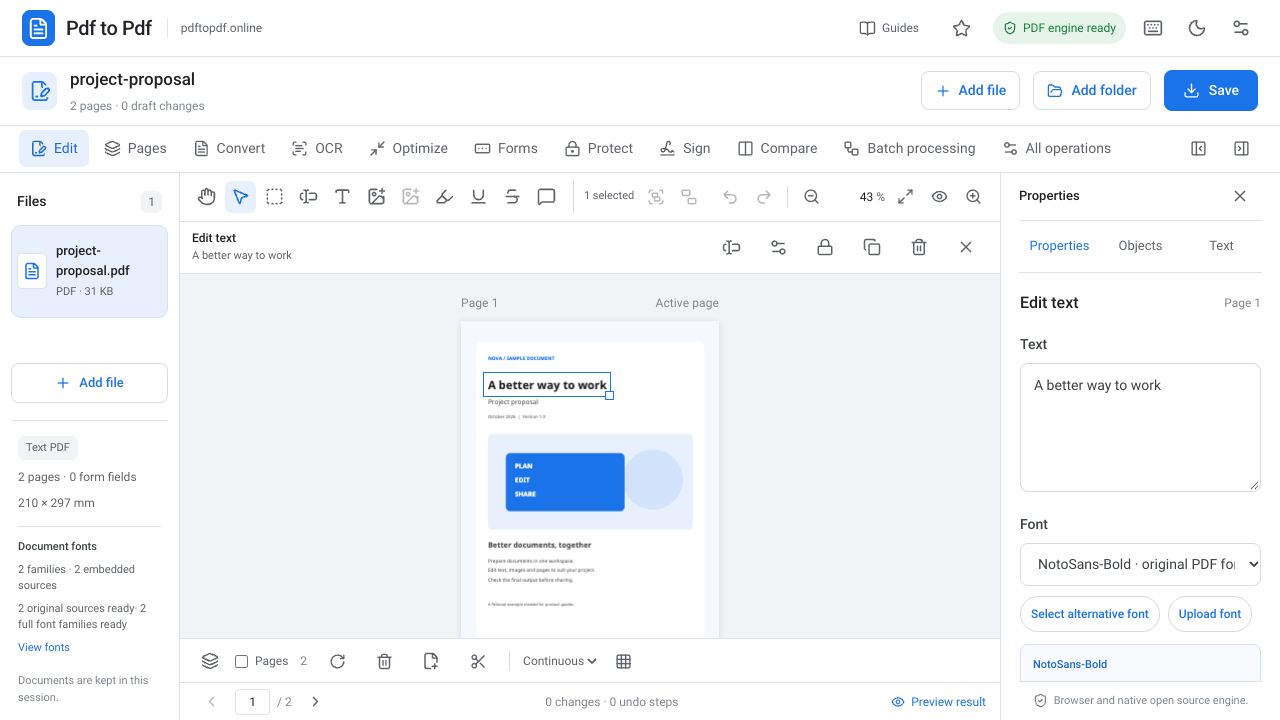Click Select alternative font button
Image resolution: width=1280 pixels, height=720 pixels.
click(x=1090, y=614)
